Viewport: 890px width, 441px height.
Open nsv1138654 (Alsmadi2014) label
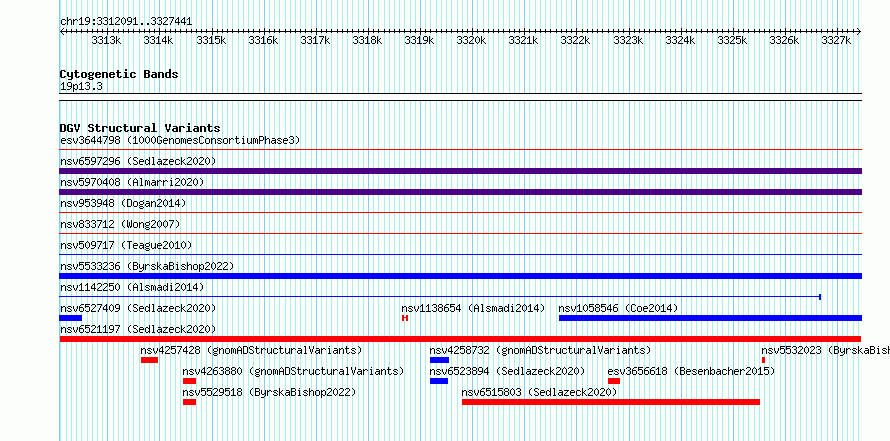tap(473, 308)
